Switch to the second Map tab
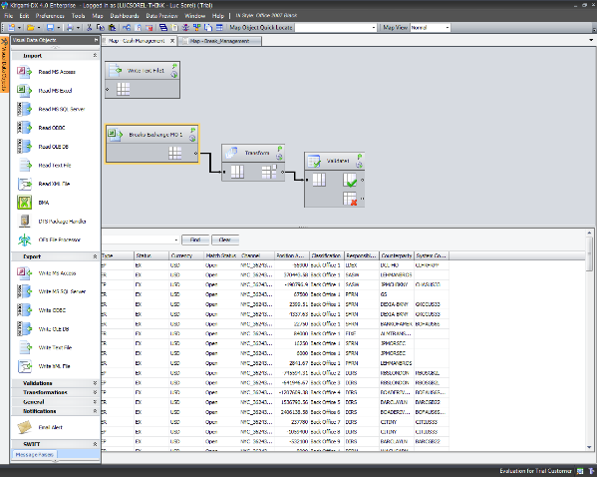 (x=220, y=41)
